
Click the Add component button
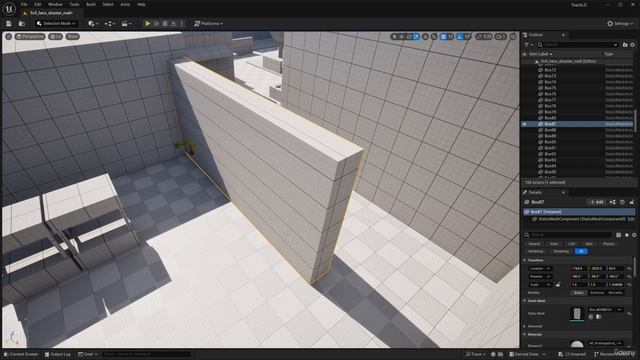point(596,202)
